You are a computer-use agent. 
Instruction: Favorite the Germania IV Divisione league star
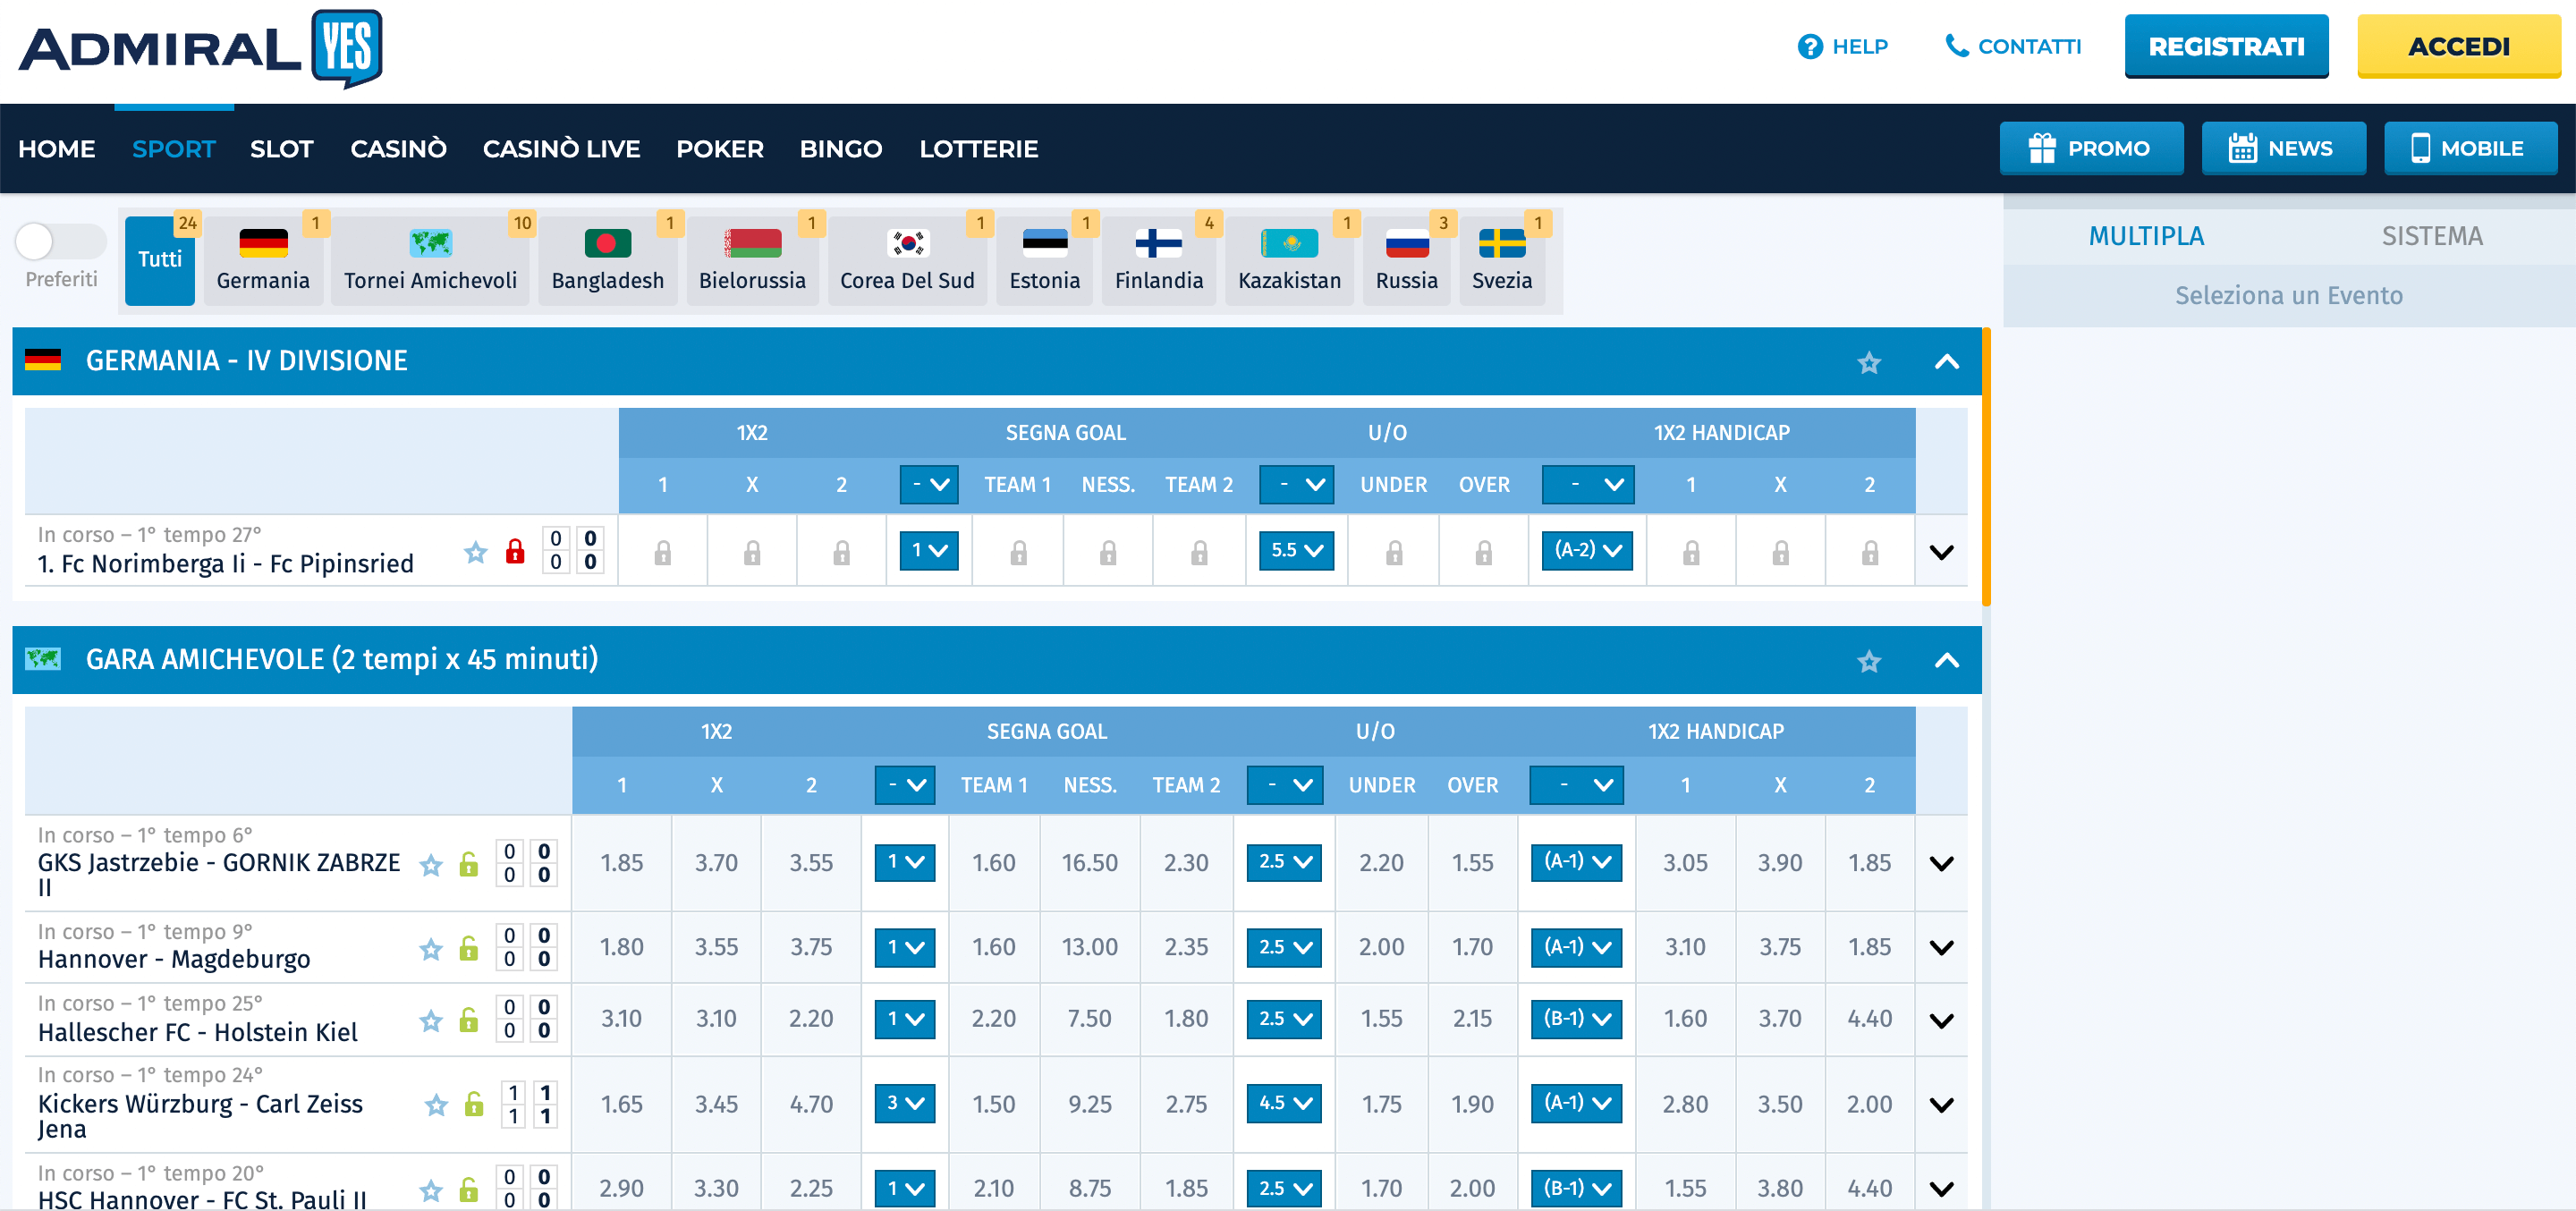(1868, 362)
